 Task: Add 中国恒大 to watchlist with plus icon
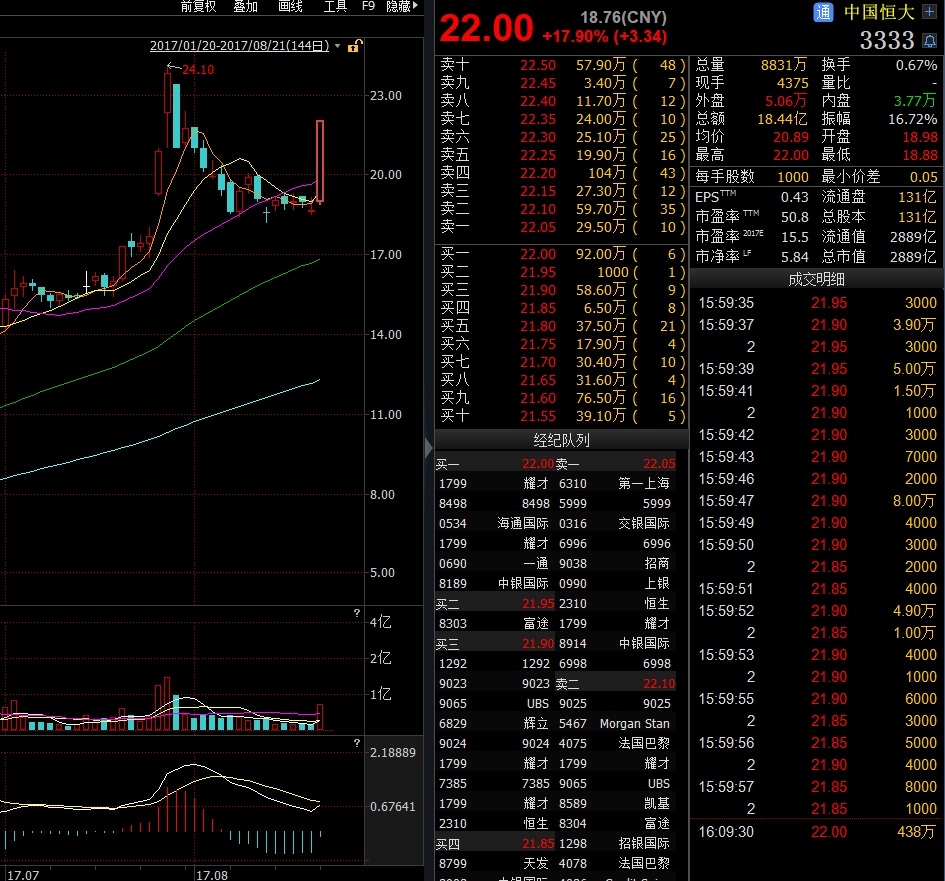[x=929, y=11]
